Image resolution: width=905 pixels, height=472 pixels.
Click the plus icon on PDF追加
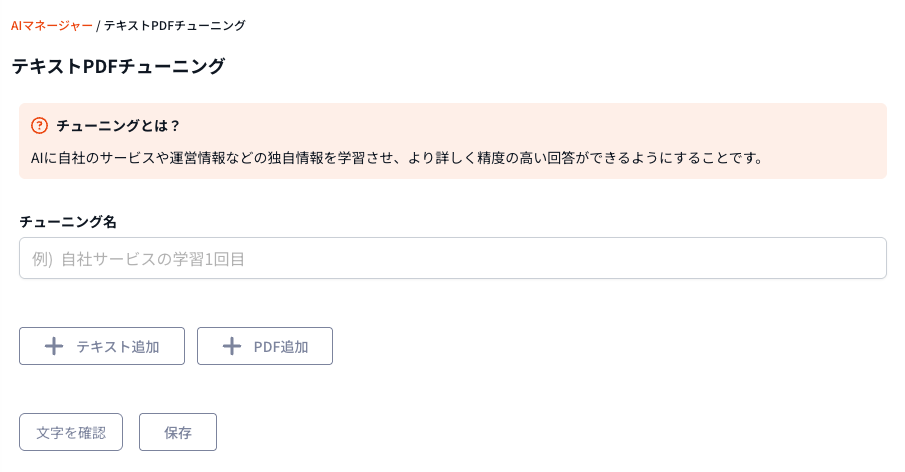[x=232, y=347]
